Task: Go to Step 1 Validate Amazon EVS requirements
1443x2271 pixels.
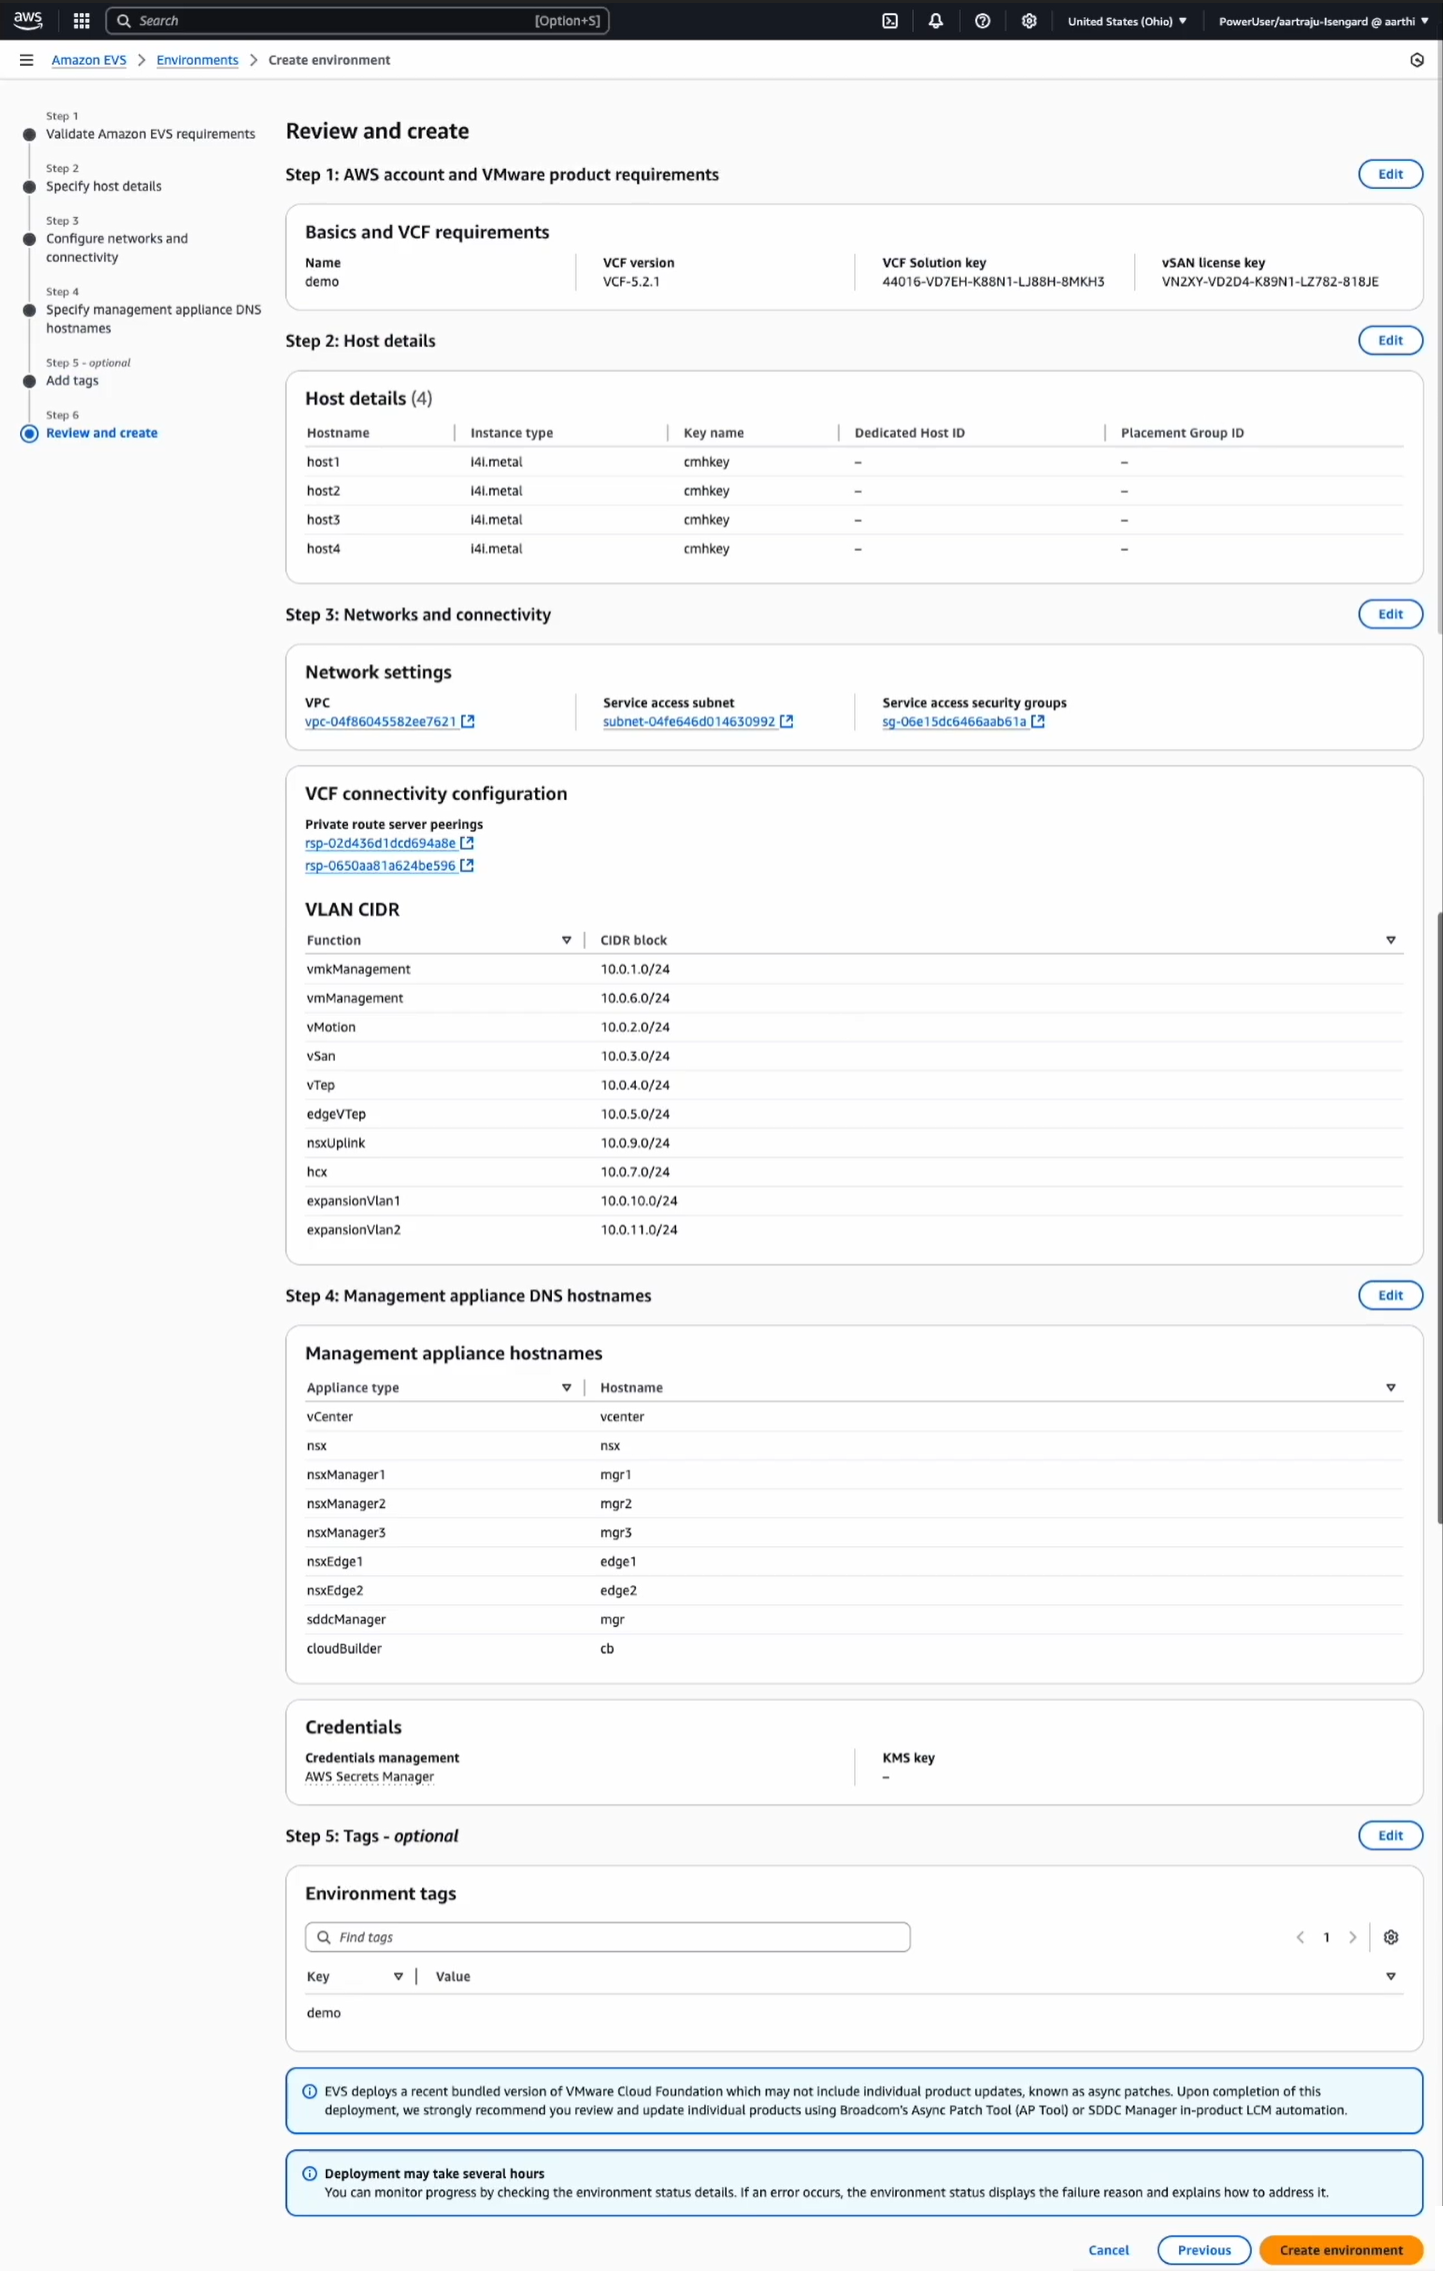Action: [x=150, y=134]
